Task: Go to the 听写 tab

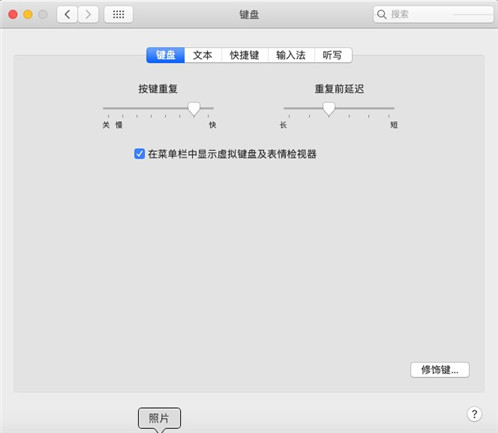Action: [333, 55]
